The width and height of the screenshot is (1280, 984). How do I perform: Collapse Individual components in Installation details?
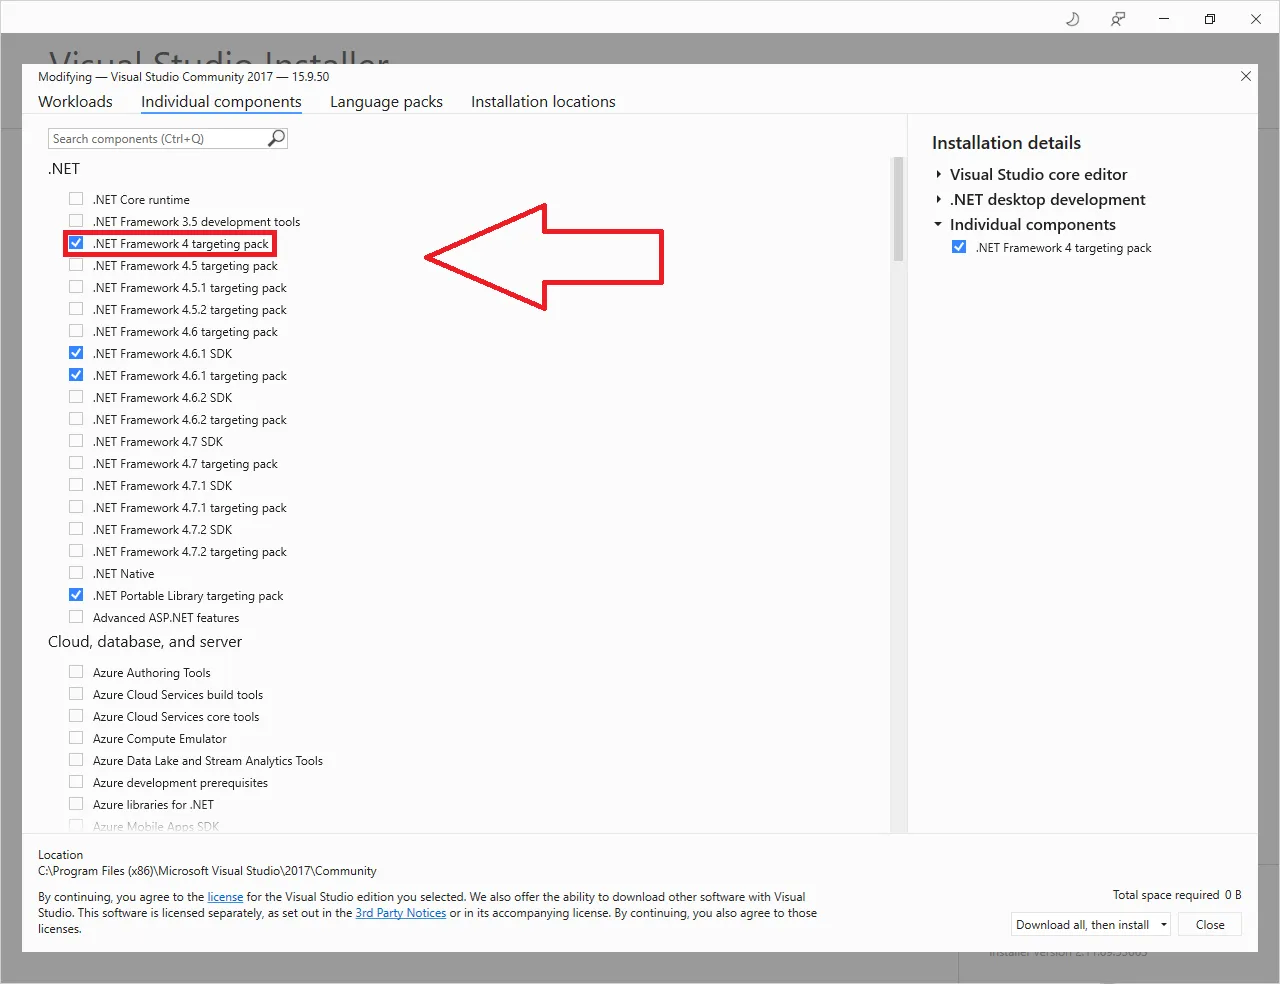[938, 225]
